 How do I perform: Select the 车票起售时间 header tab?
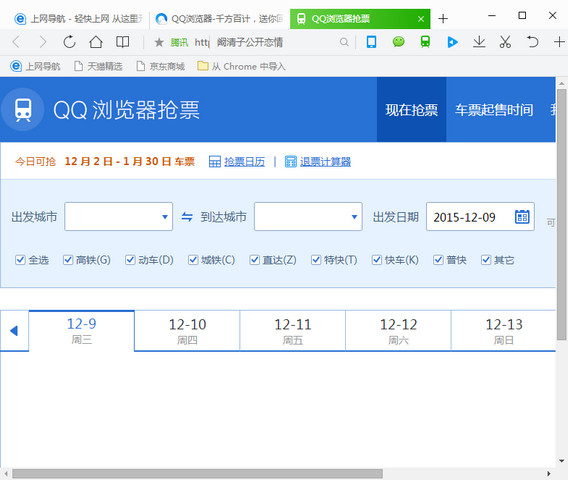494,109
